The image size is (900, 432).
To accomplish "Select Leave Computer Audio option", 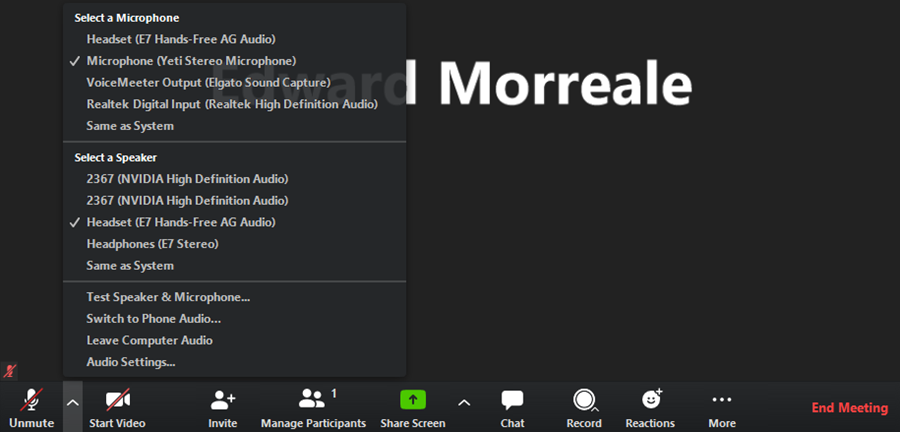I will click(x=149, y=340).
